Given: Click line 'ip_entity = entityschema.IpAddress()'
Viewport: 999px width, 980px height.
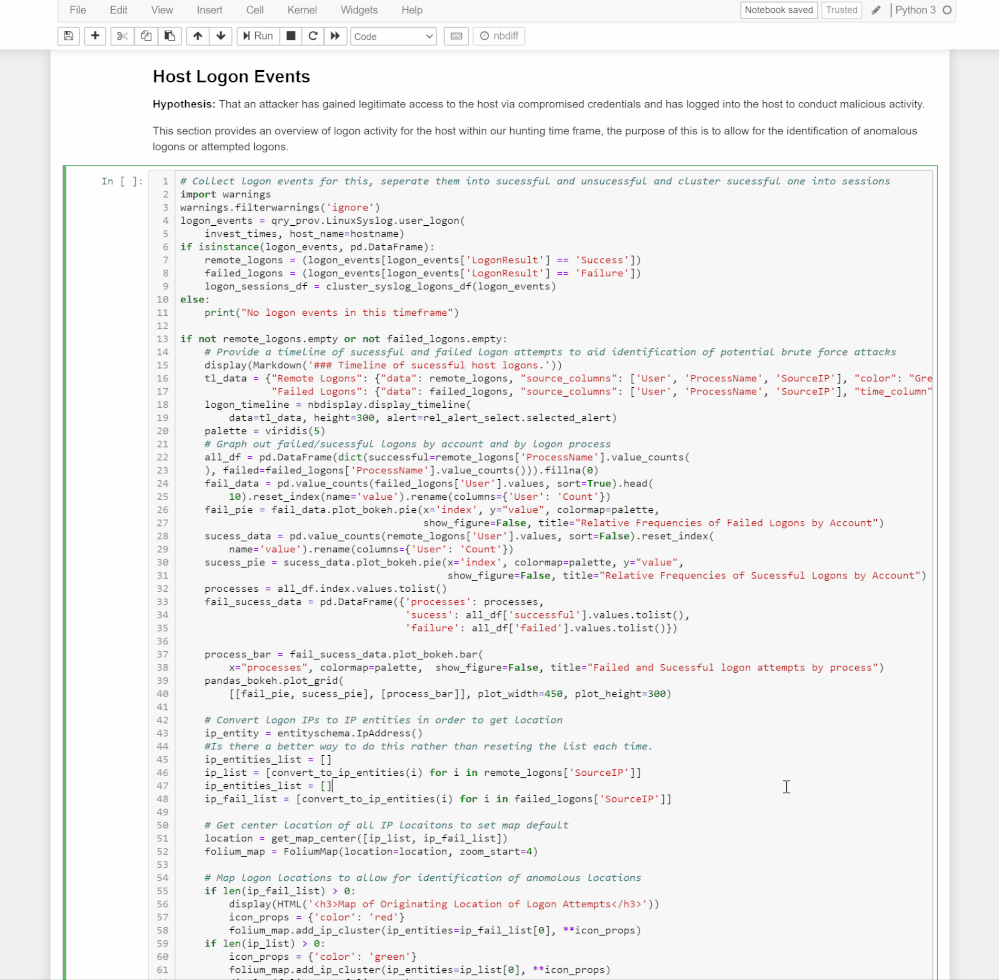Looking at the screenshot, I should [x=313, y=733].
